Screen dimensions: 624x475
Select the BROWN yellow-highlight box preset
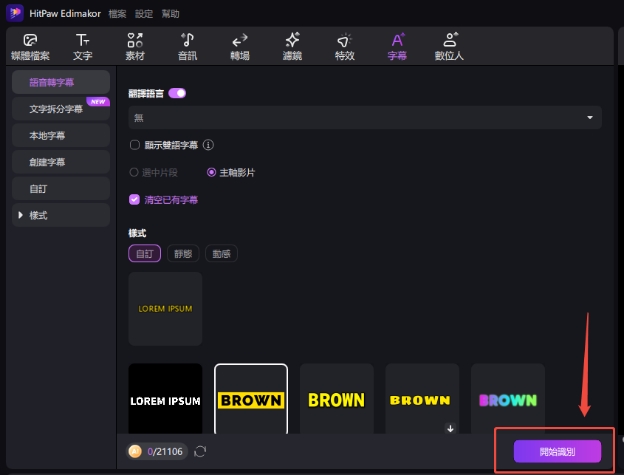click(x=251, y=399)
